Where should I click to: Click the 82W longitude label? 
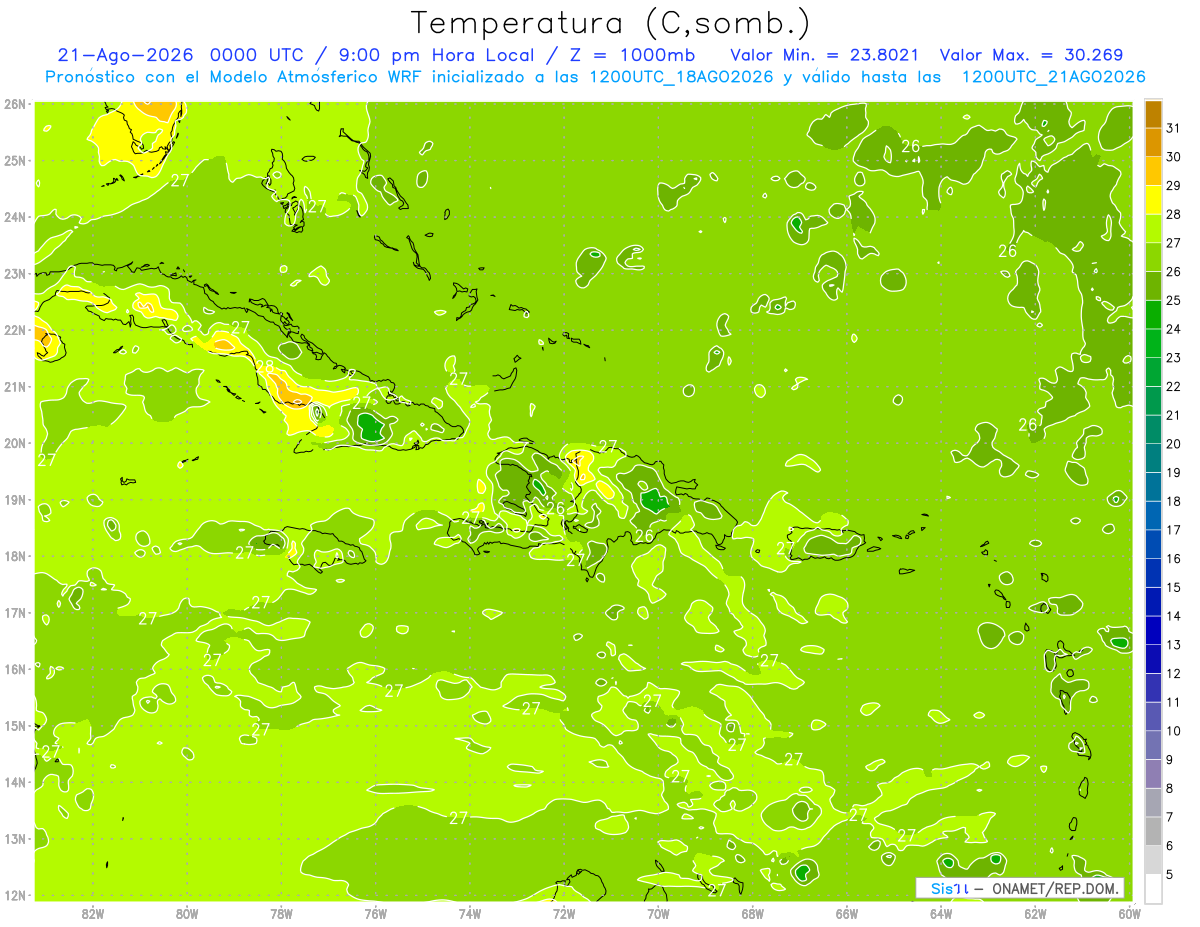[93, 913]
